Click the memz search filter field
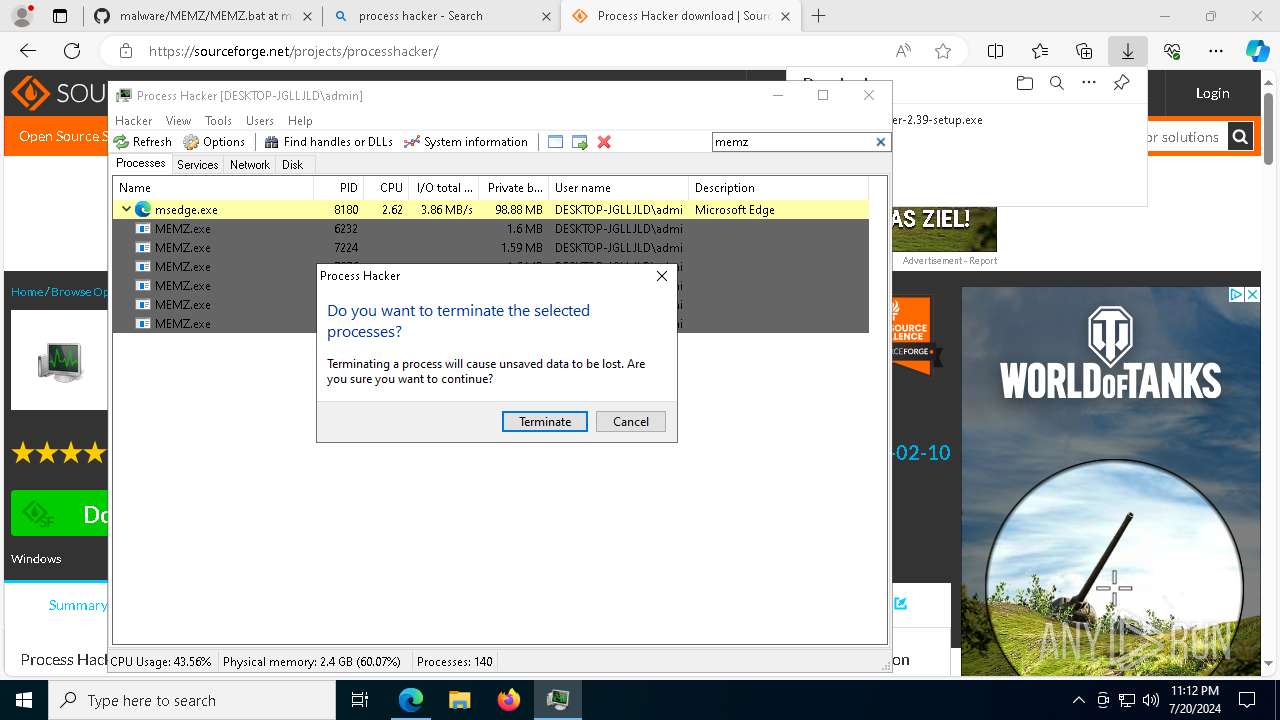The image size is (1280, 720). pos(793,142)
